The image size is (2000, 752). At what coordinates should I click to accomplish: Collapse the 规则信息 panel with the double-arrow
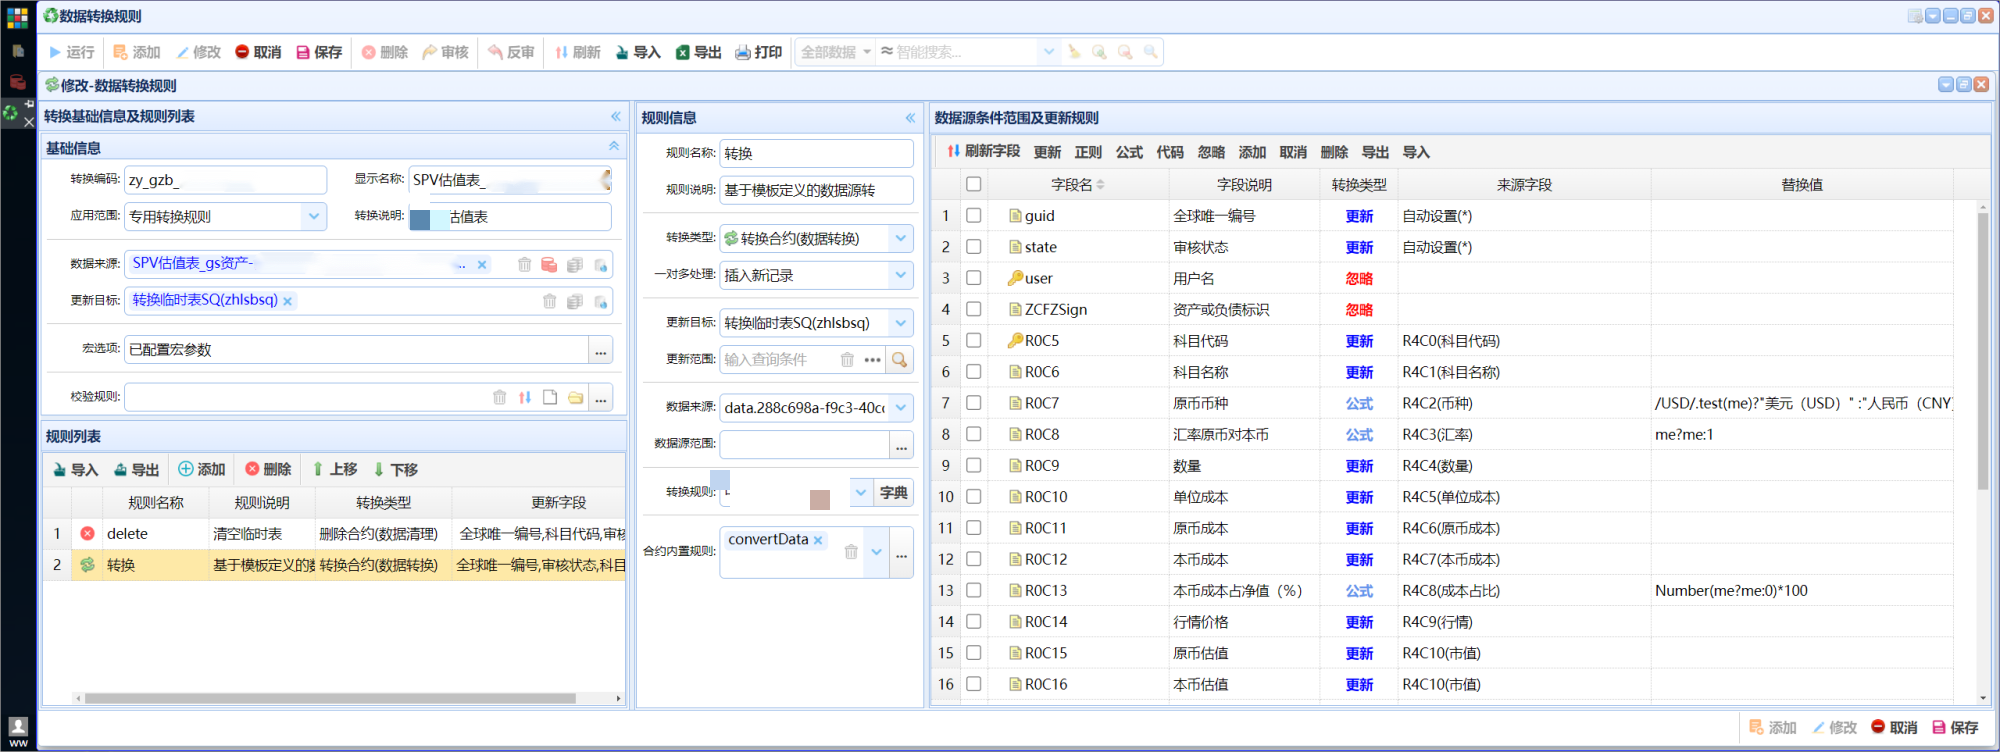(x=910, y=117)
